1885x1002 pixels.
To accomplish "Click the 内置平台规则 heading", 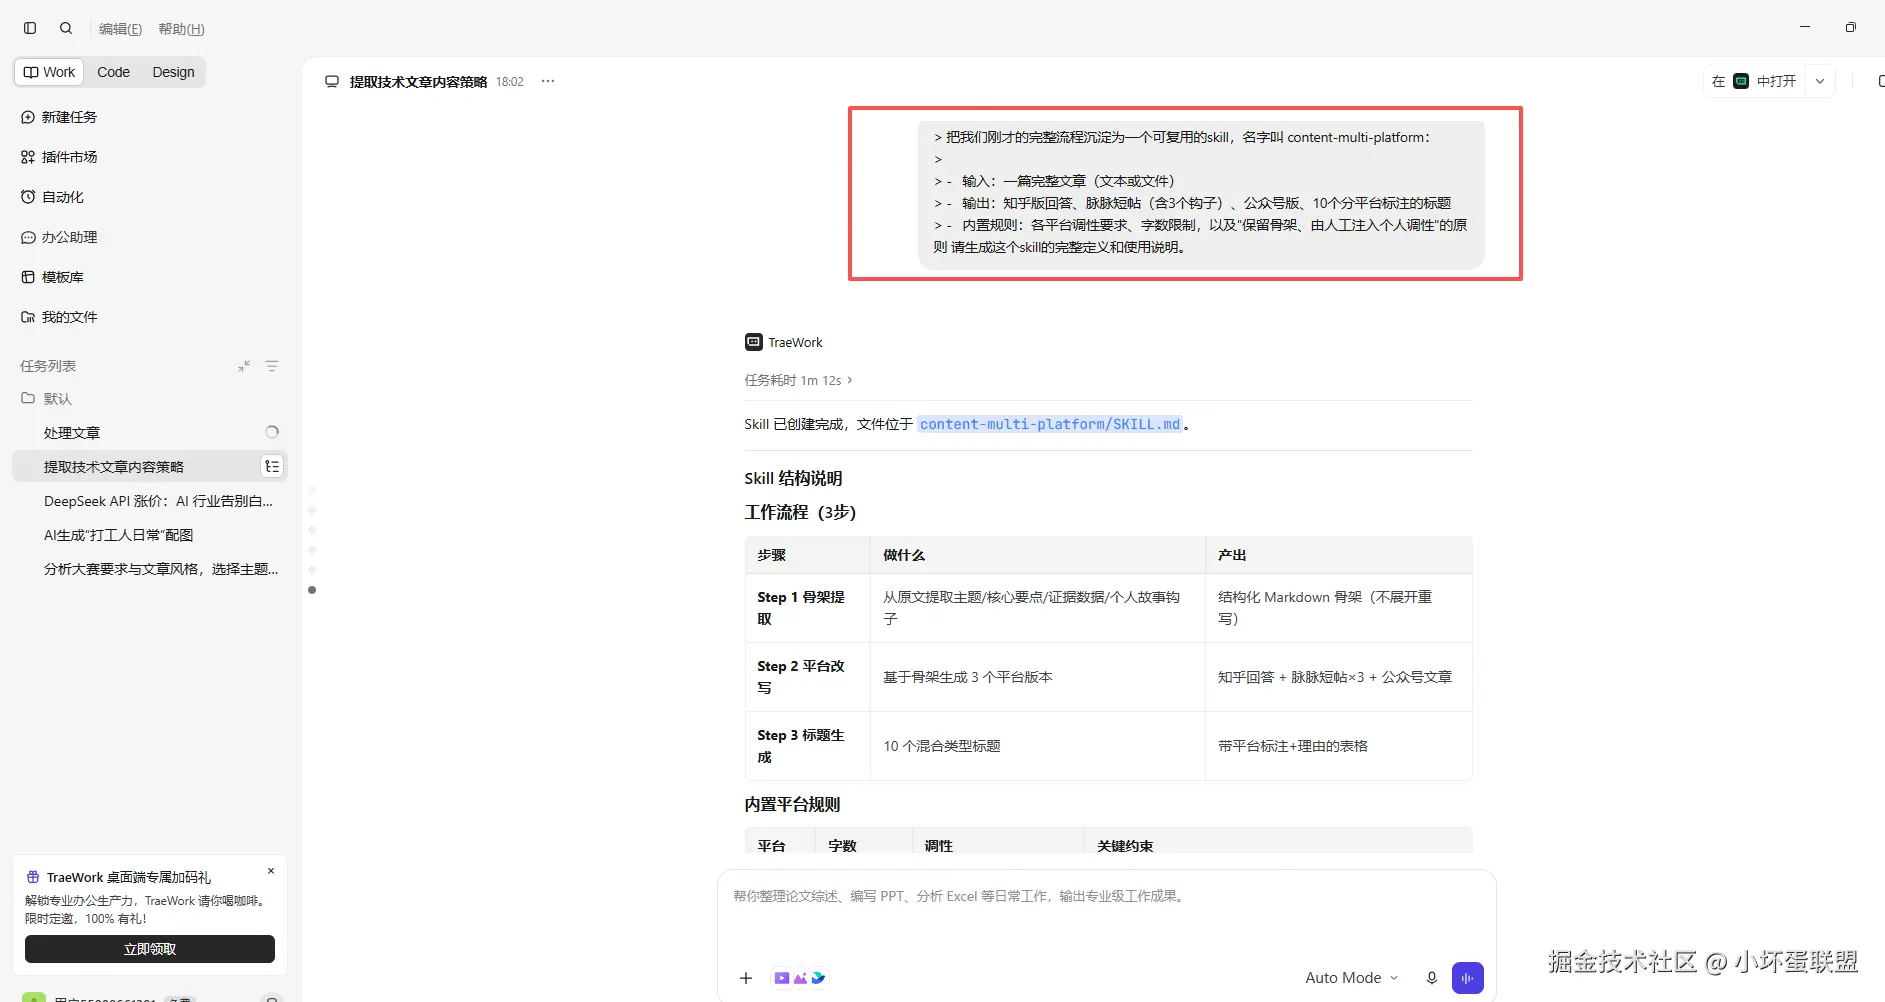I will pyautogui.click(x=792, y=804).
